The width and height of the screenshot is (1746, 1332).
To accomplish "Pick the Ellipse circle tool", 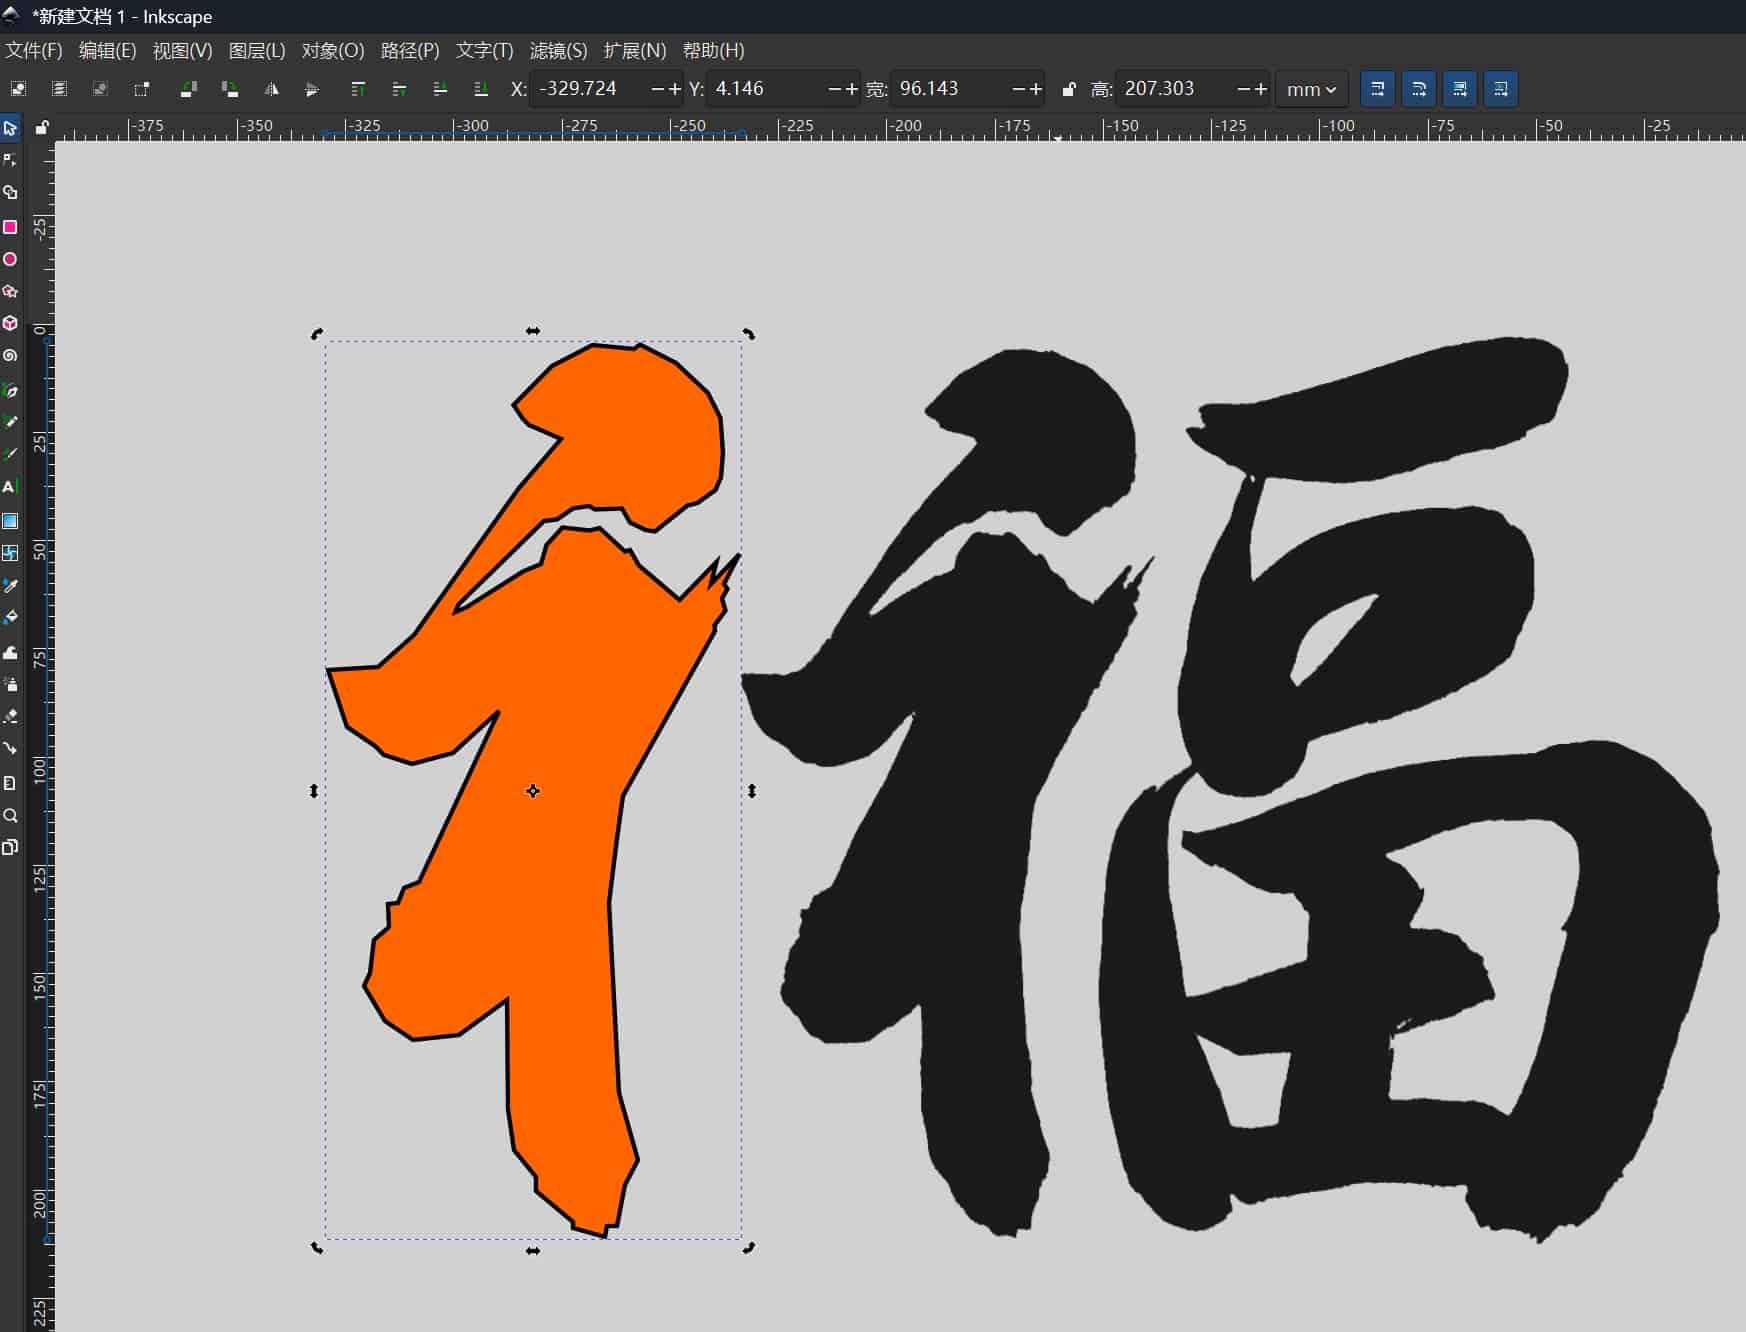I will (10, 259).
